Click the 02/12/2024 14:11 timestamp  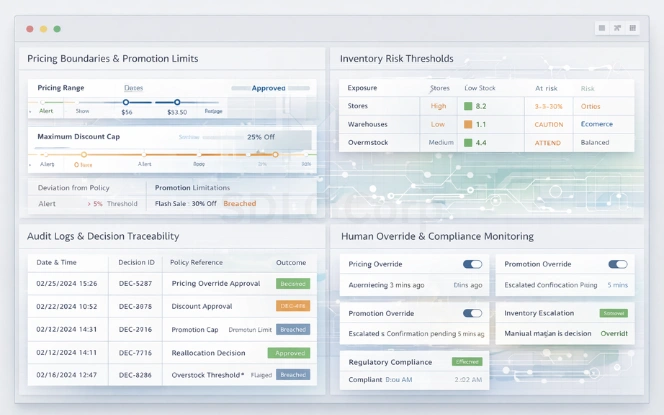[x=66, y=353]
